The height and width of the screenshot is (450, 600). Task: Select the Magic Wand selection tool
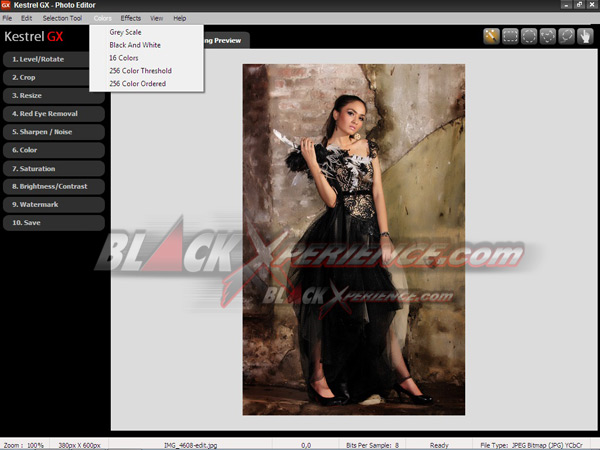tap(491, 37)
